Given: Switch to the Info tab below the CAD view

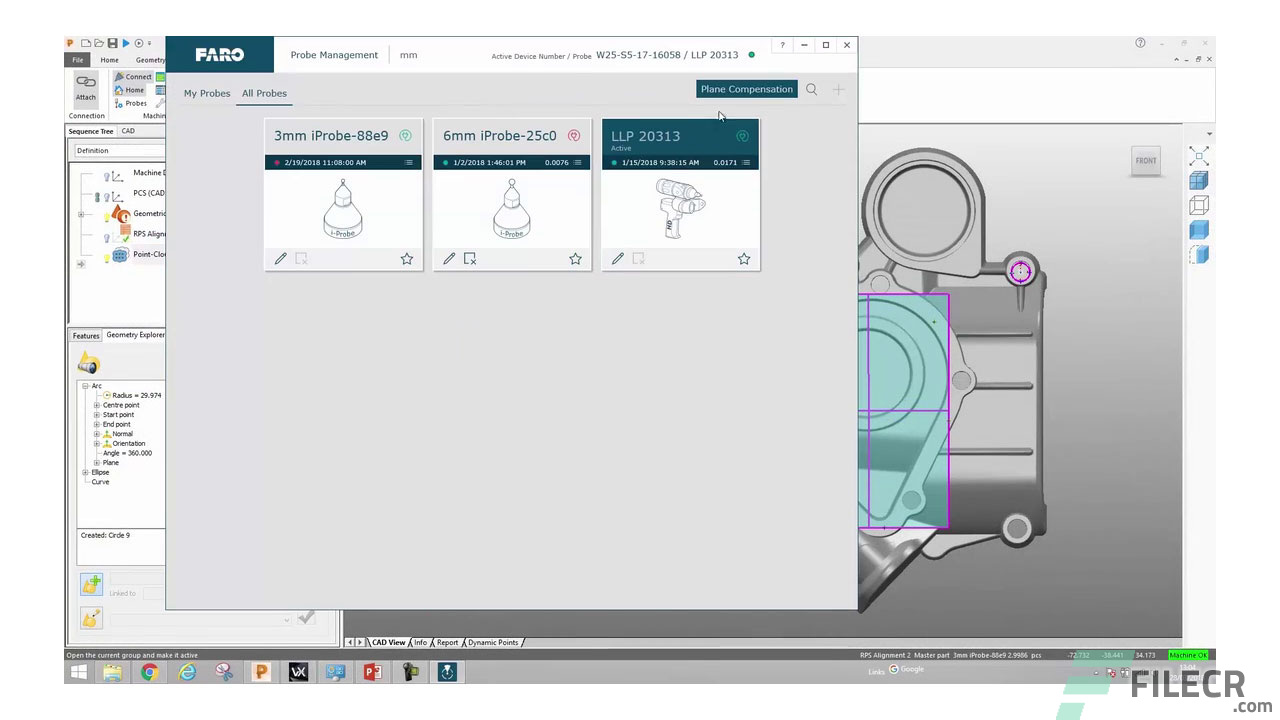Looking at the screenshot, I should (420, 642).
